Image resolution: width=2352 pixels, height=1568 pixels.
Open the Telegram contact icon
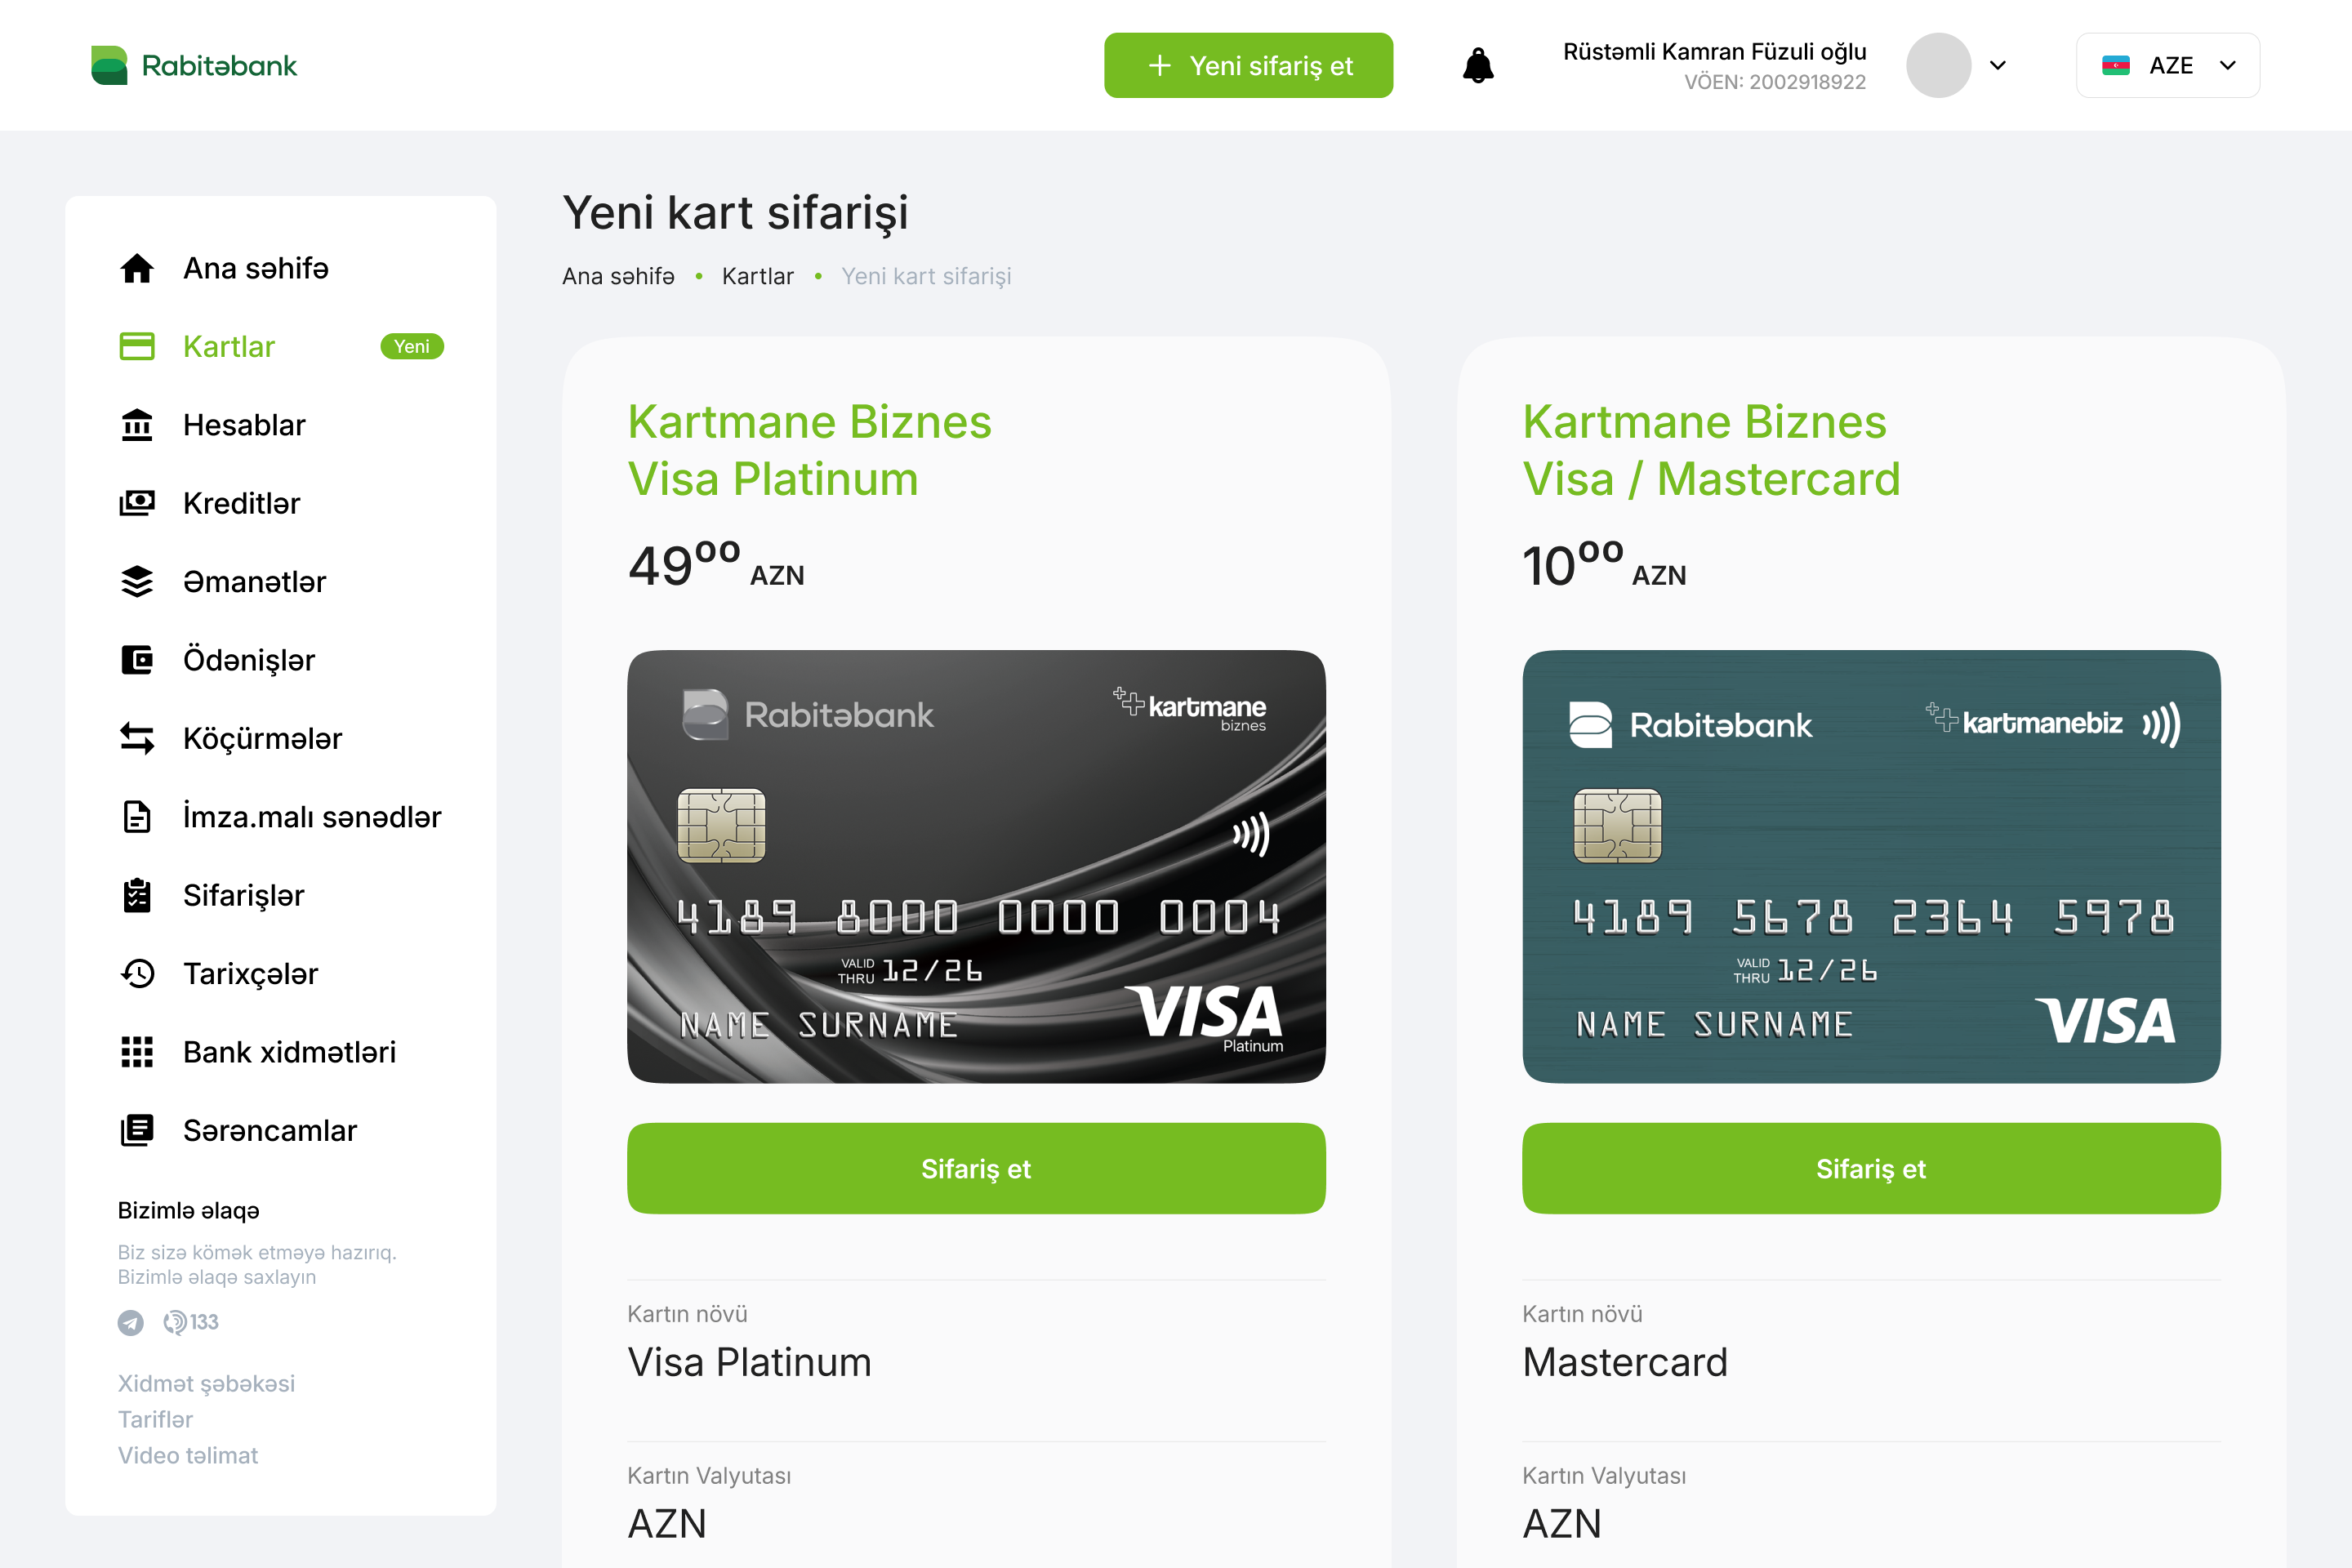coord(130,1322)
